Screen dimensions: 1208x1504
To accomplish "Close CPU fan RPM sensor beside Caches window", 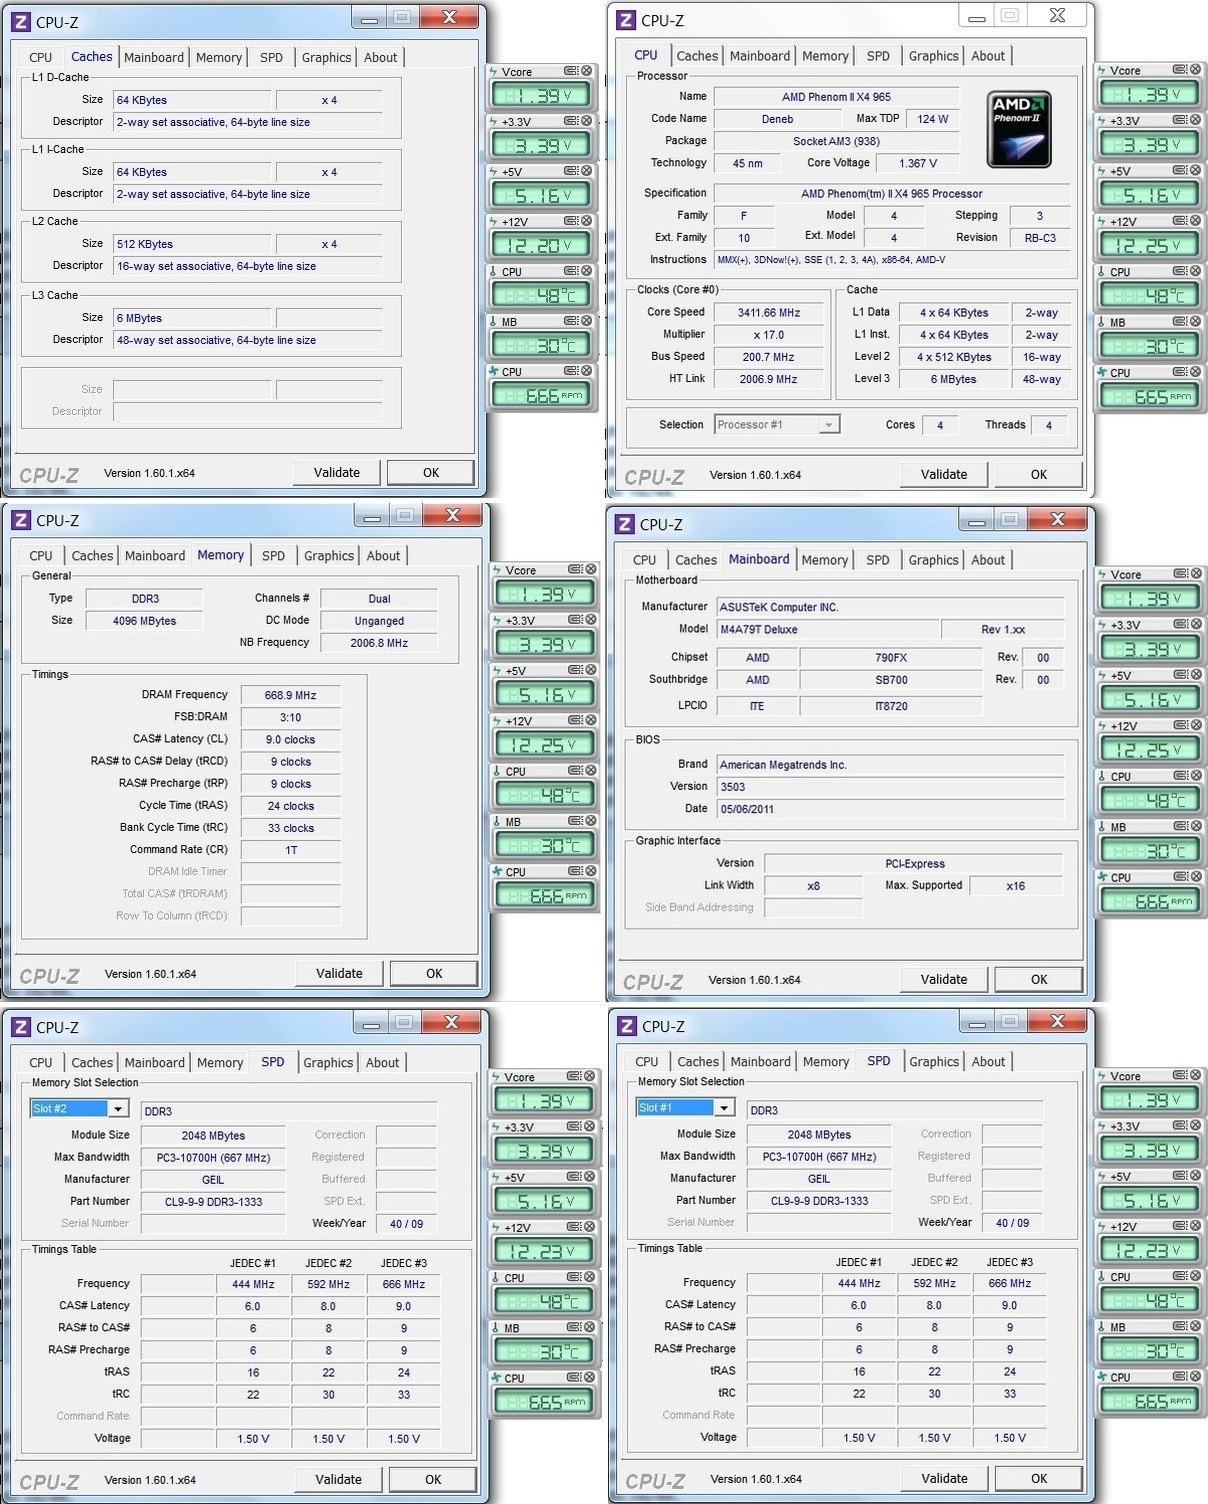I will click(587, 371).
